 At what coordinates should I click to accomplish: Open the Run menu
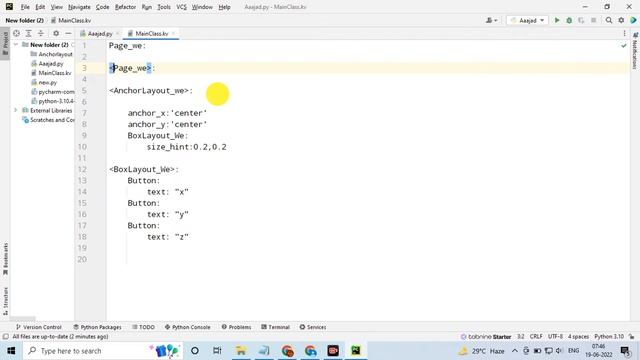147,7
